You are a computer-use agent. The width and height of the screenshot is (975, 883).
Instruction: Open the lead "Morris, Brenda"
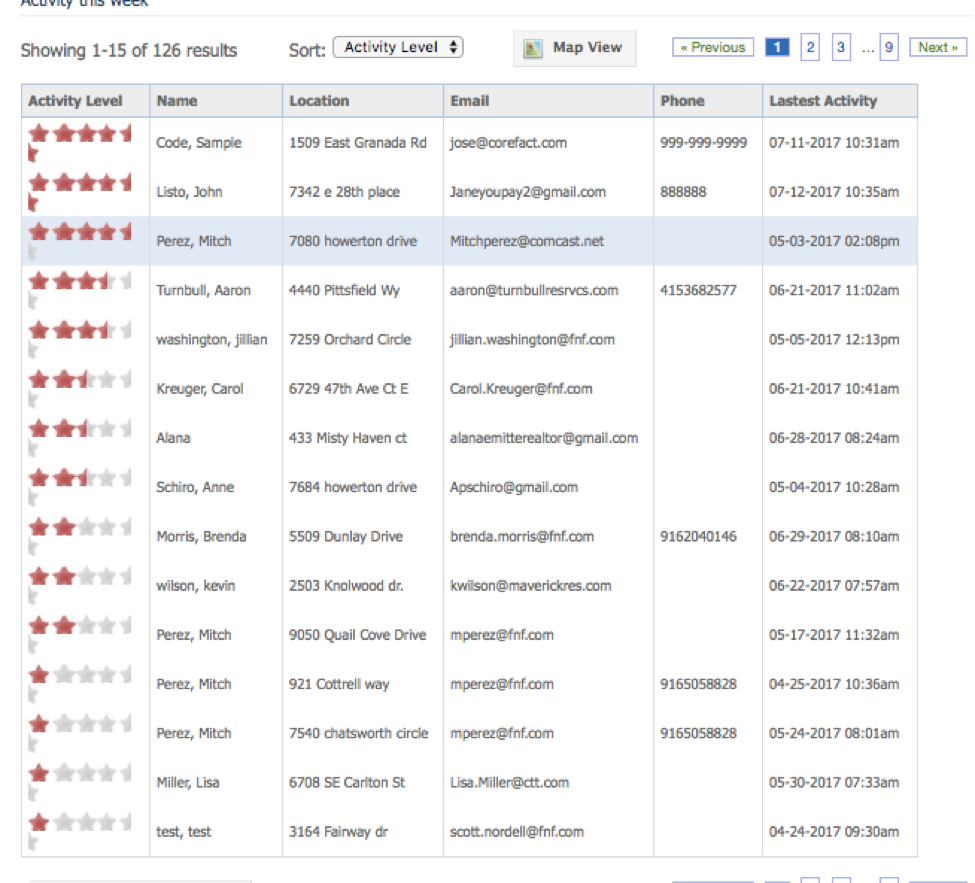coord(201,536)
